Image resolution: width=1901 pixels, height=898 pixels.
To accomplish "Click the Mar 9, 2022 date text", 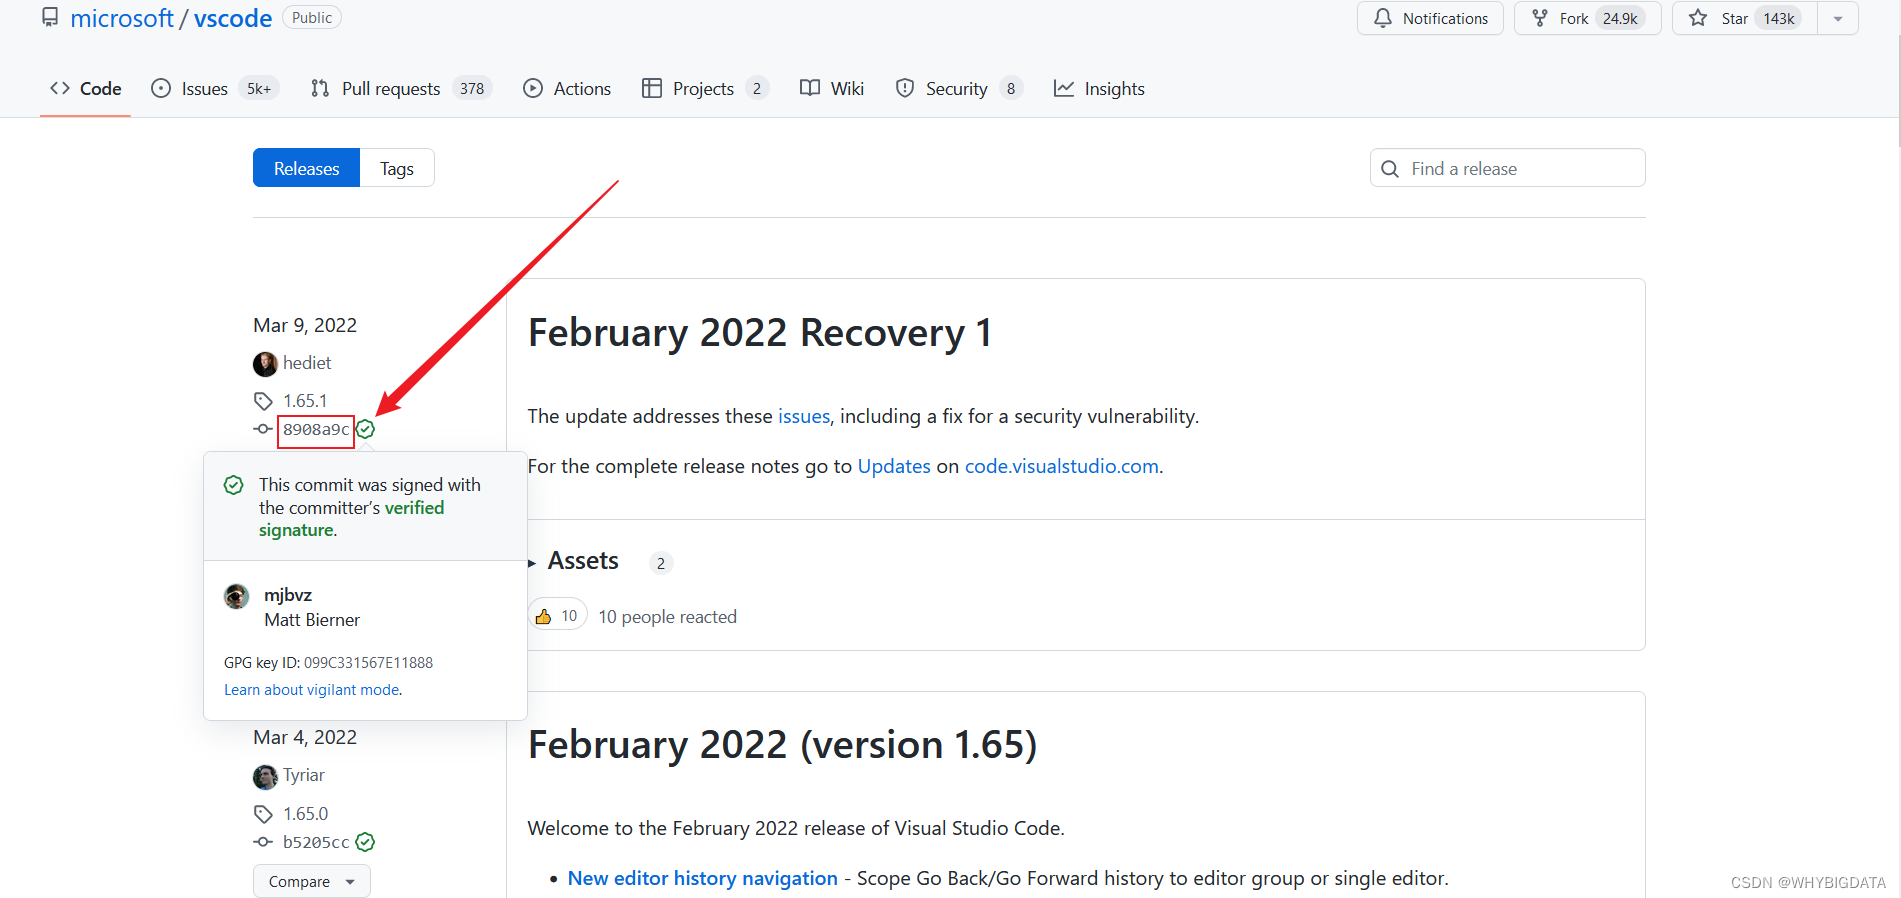I will coord(305,325).
